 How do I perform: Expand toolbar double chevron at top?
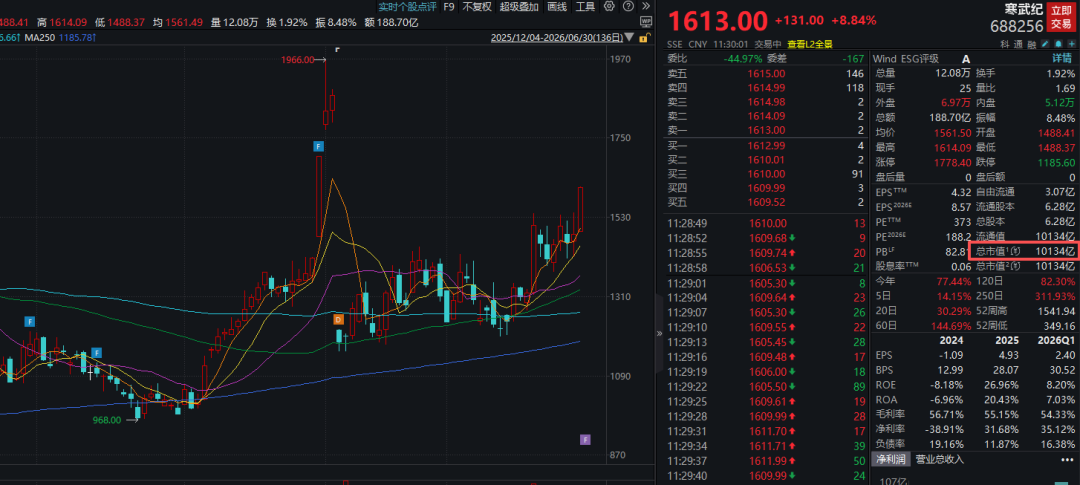pyautogui.click(x=646, y=6)
